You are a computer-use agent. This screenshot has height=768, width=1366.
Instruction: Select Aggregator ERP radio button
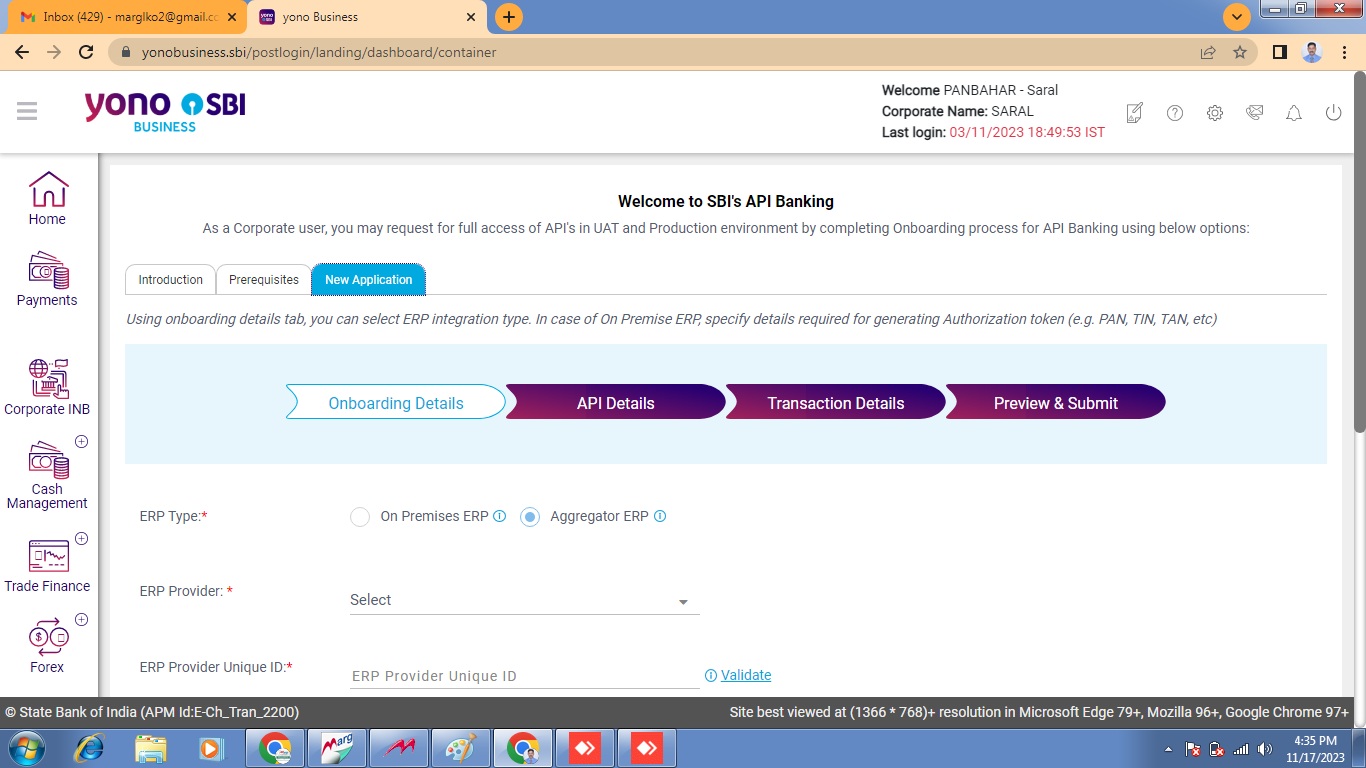coord(530,517)
